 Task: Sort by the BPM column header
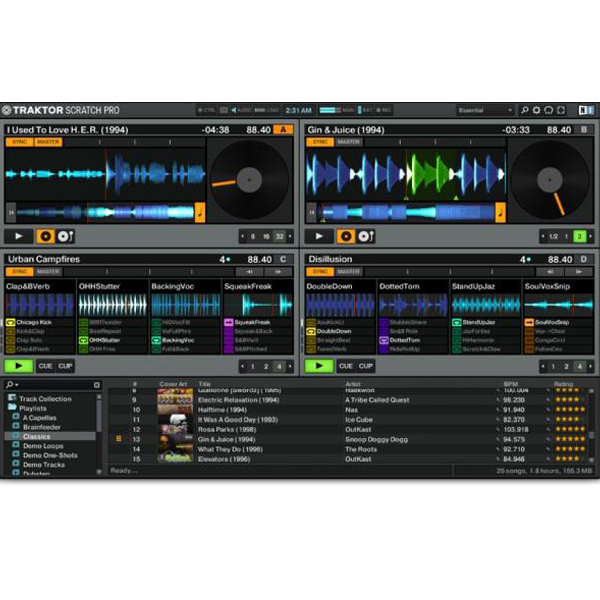[x=510, y=384]
